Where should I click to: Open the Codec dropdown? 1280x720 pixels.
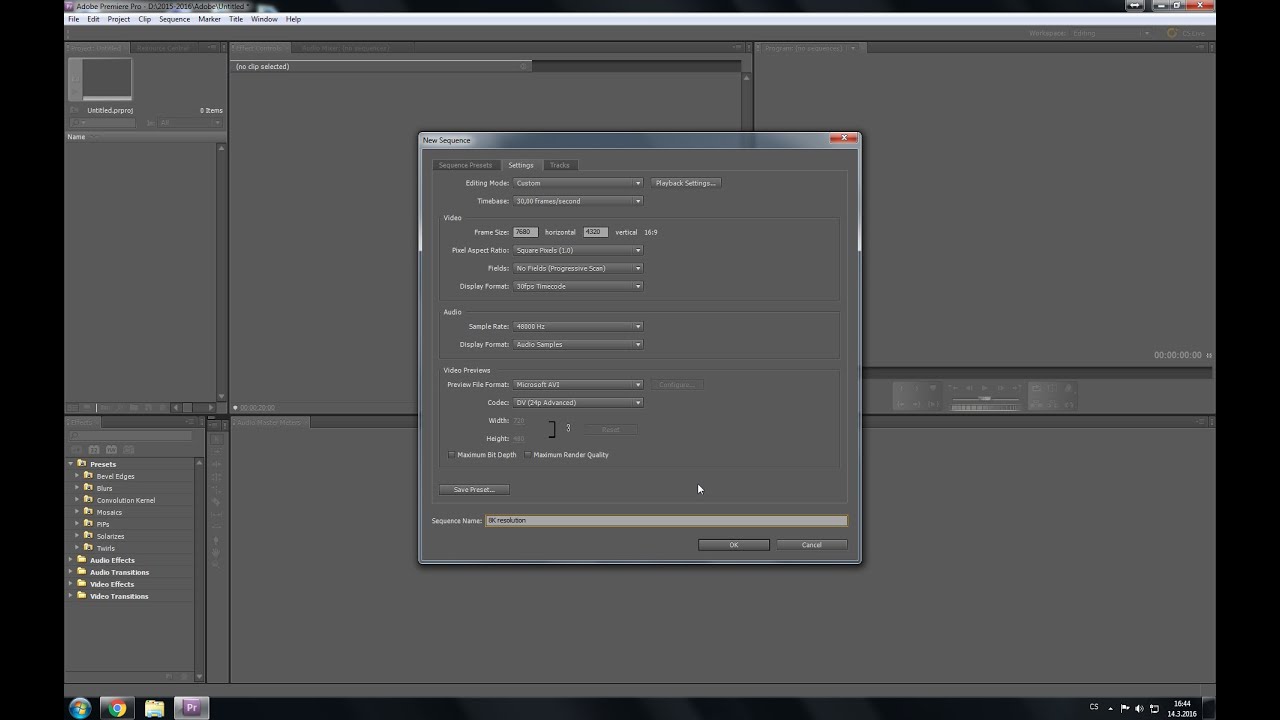[x=578, y=402]
